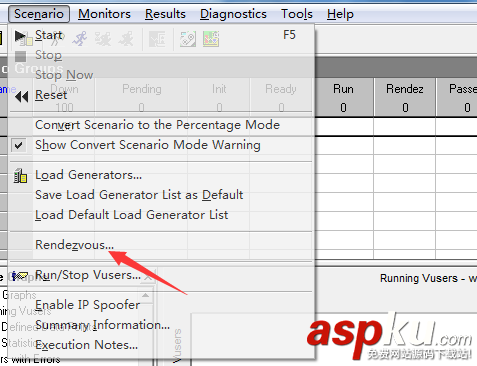Viewport: 477px width, 366px height.
Task: Click the Stop square icon
Action: [x=20, y=56]
